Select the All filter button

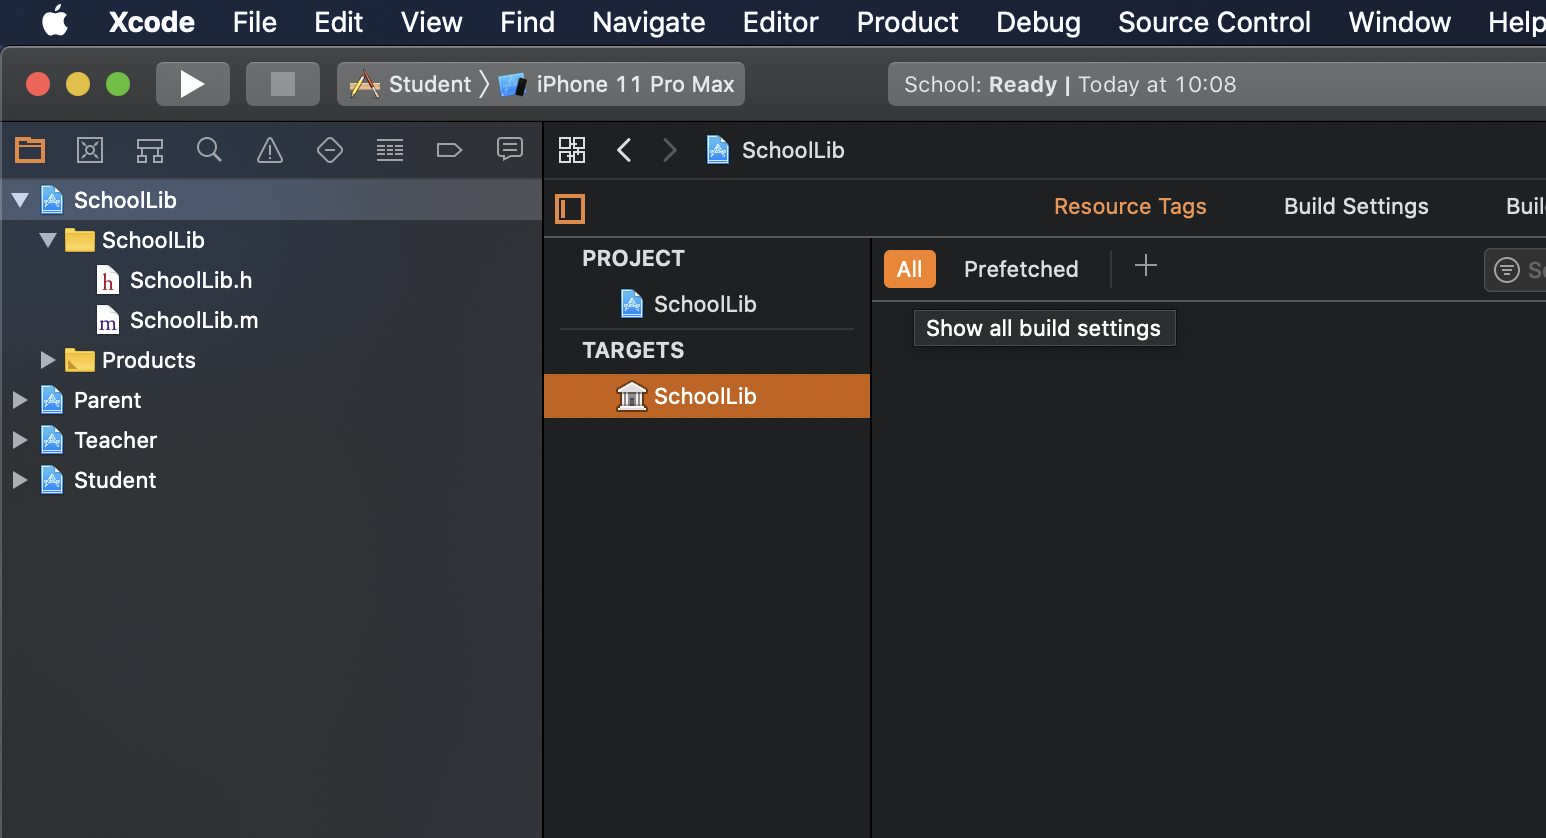point(910,269)
